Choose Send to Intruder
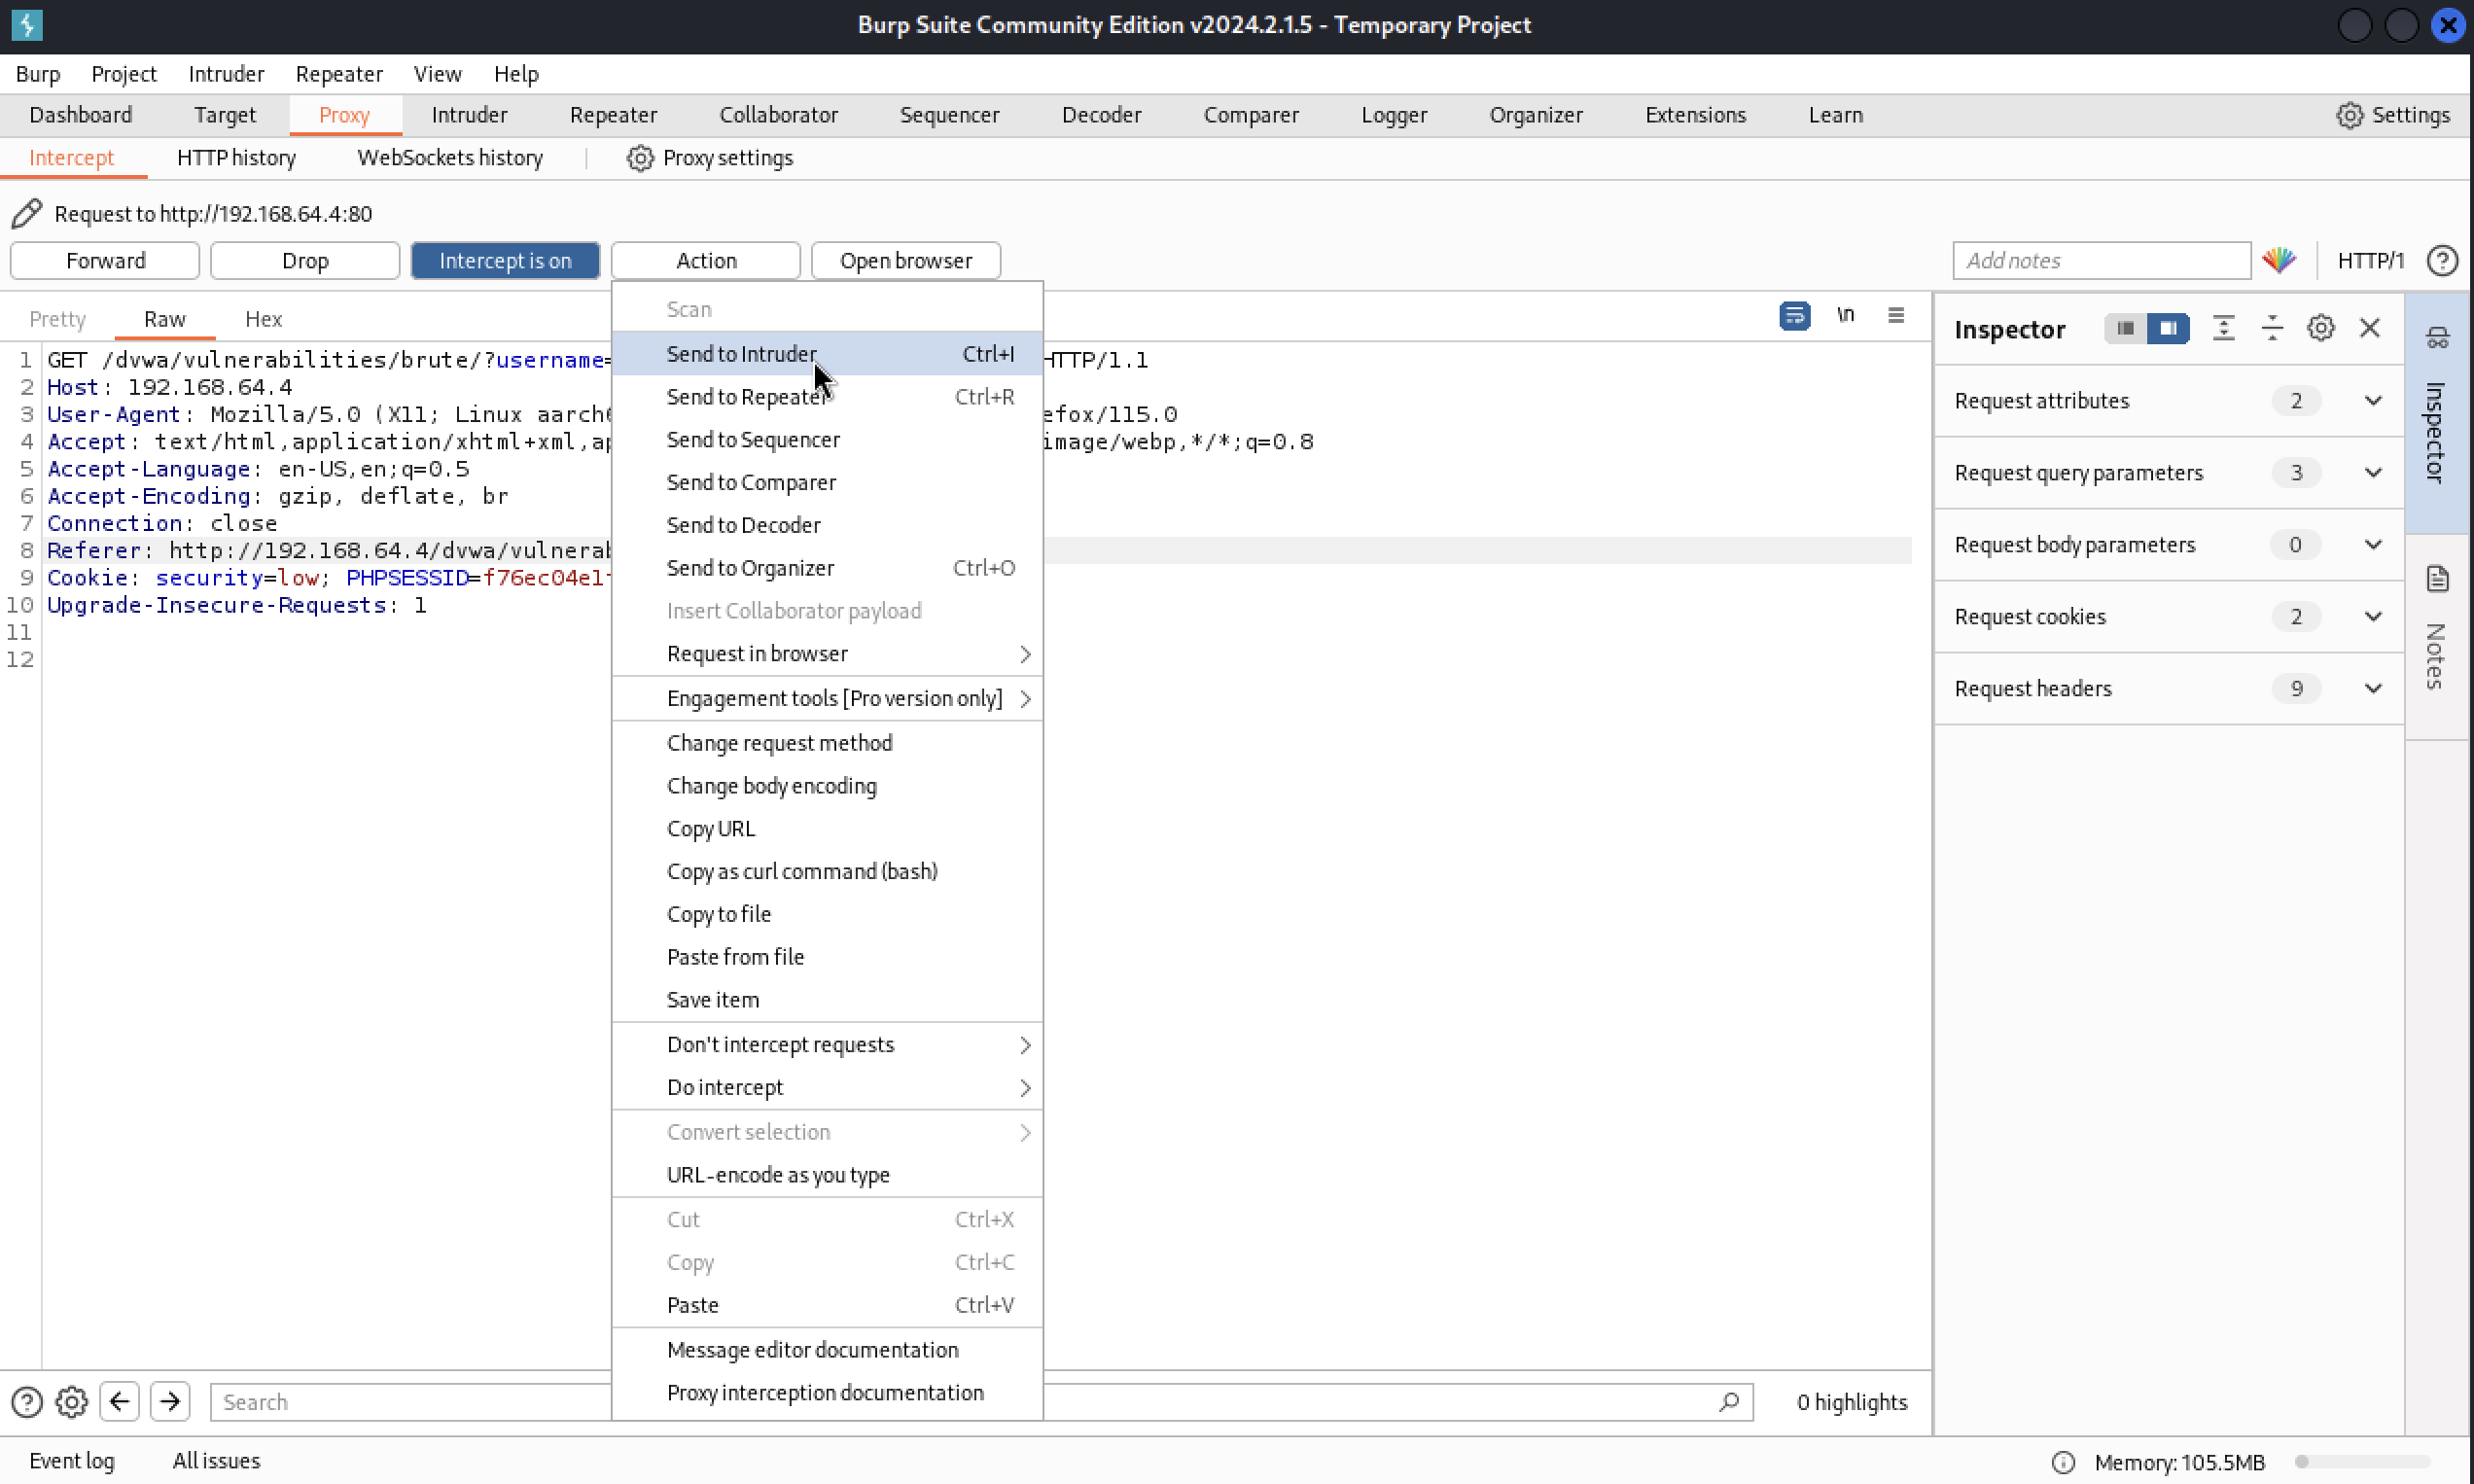This screenshot has height=1484, width=2474. point(827,354)
